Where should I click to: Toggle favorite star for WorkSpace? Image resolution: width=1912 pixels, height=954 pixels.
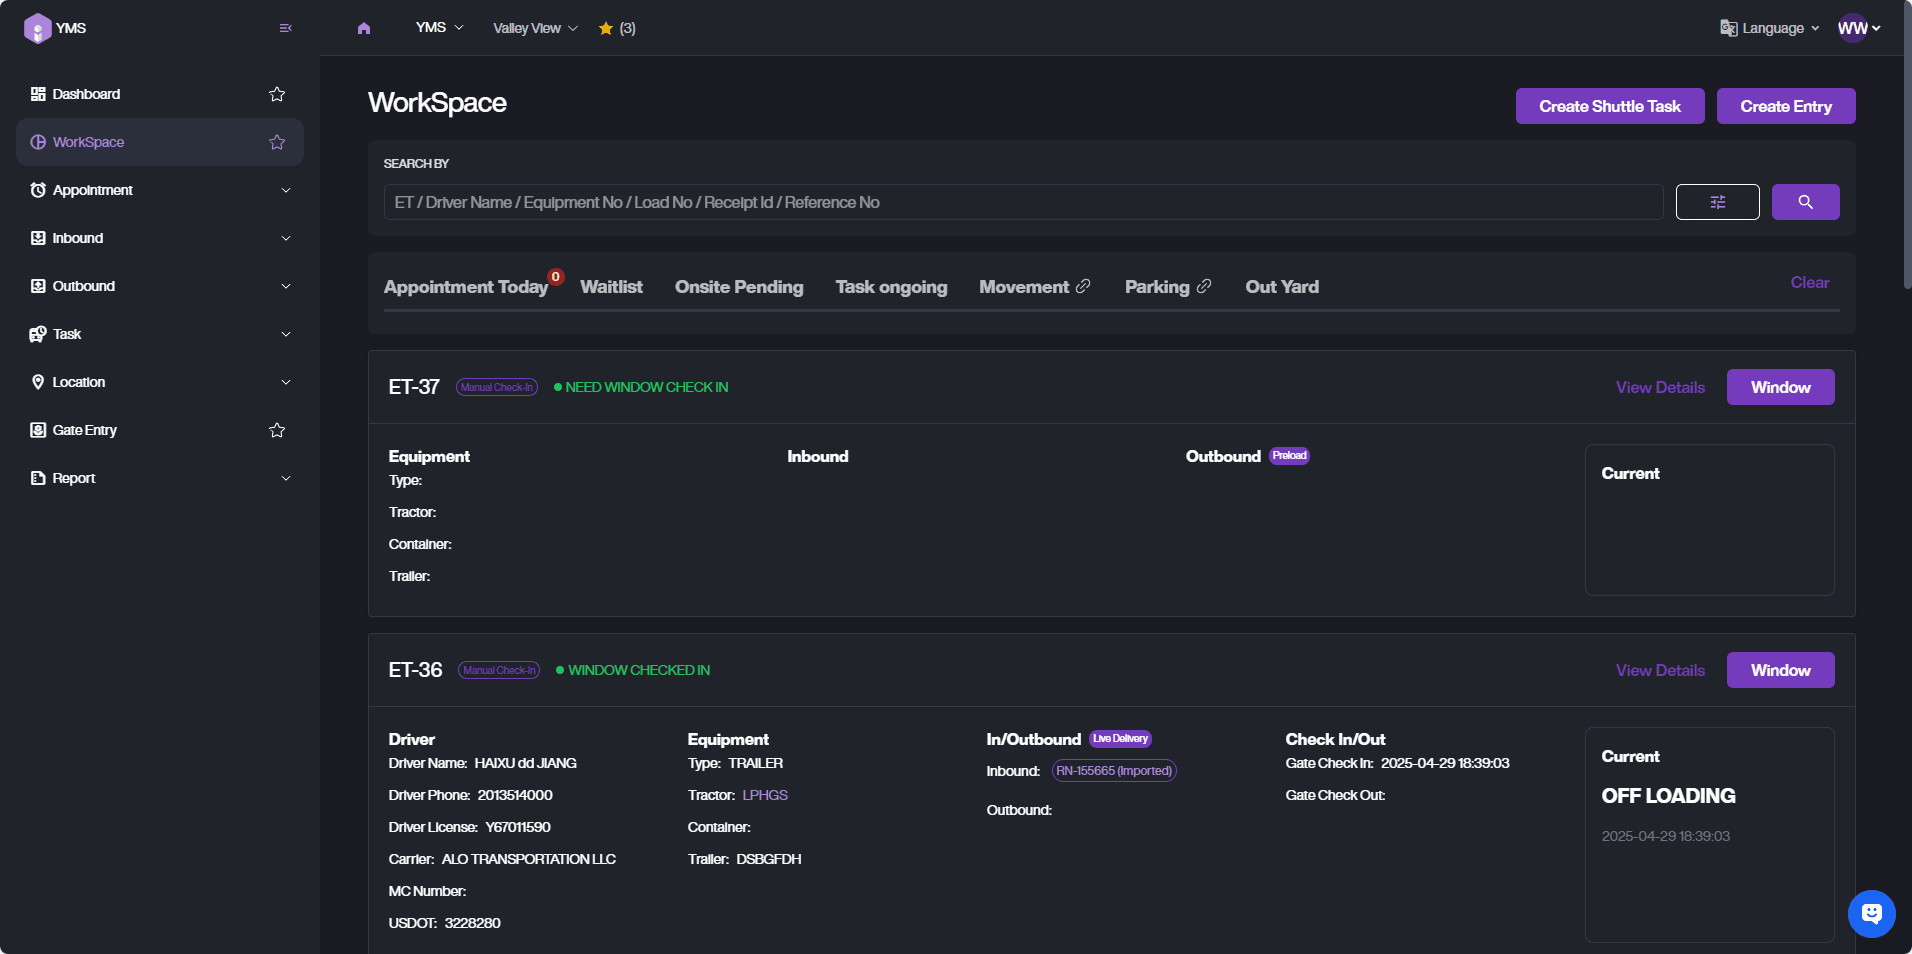point(277,142)
